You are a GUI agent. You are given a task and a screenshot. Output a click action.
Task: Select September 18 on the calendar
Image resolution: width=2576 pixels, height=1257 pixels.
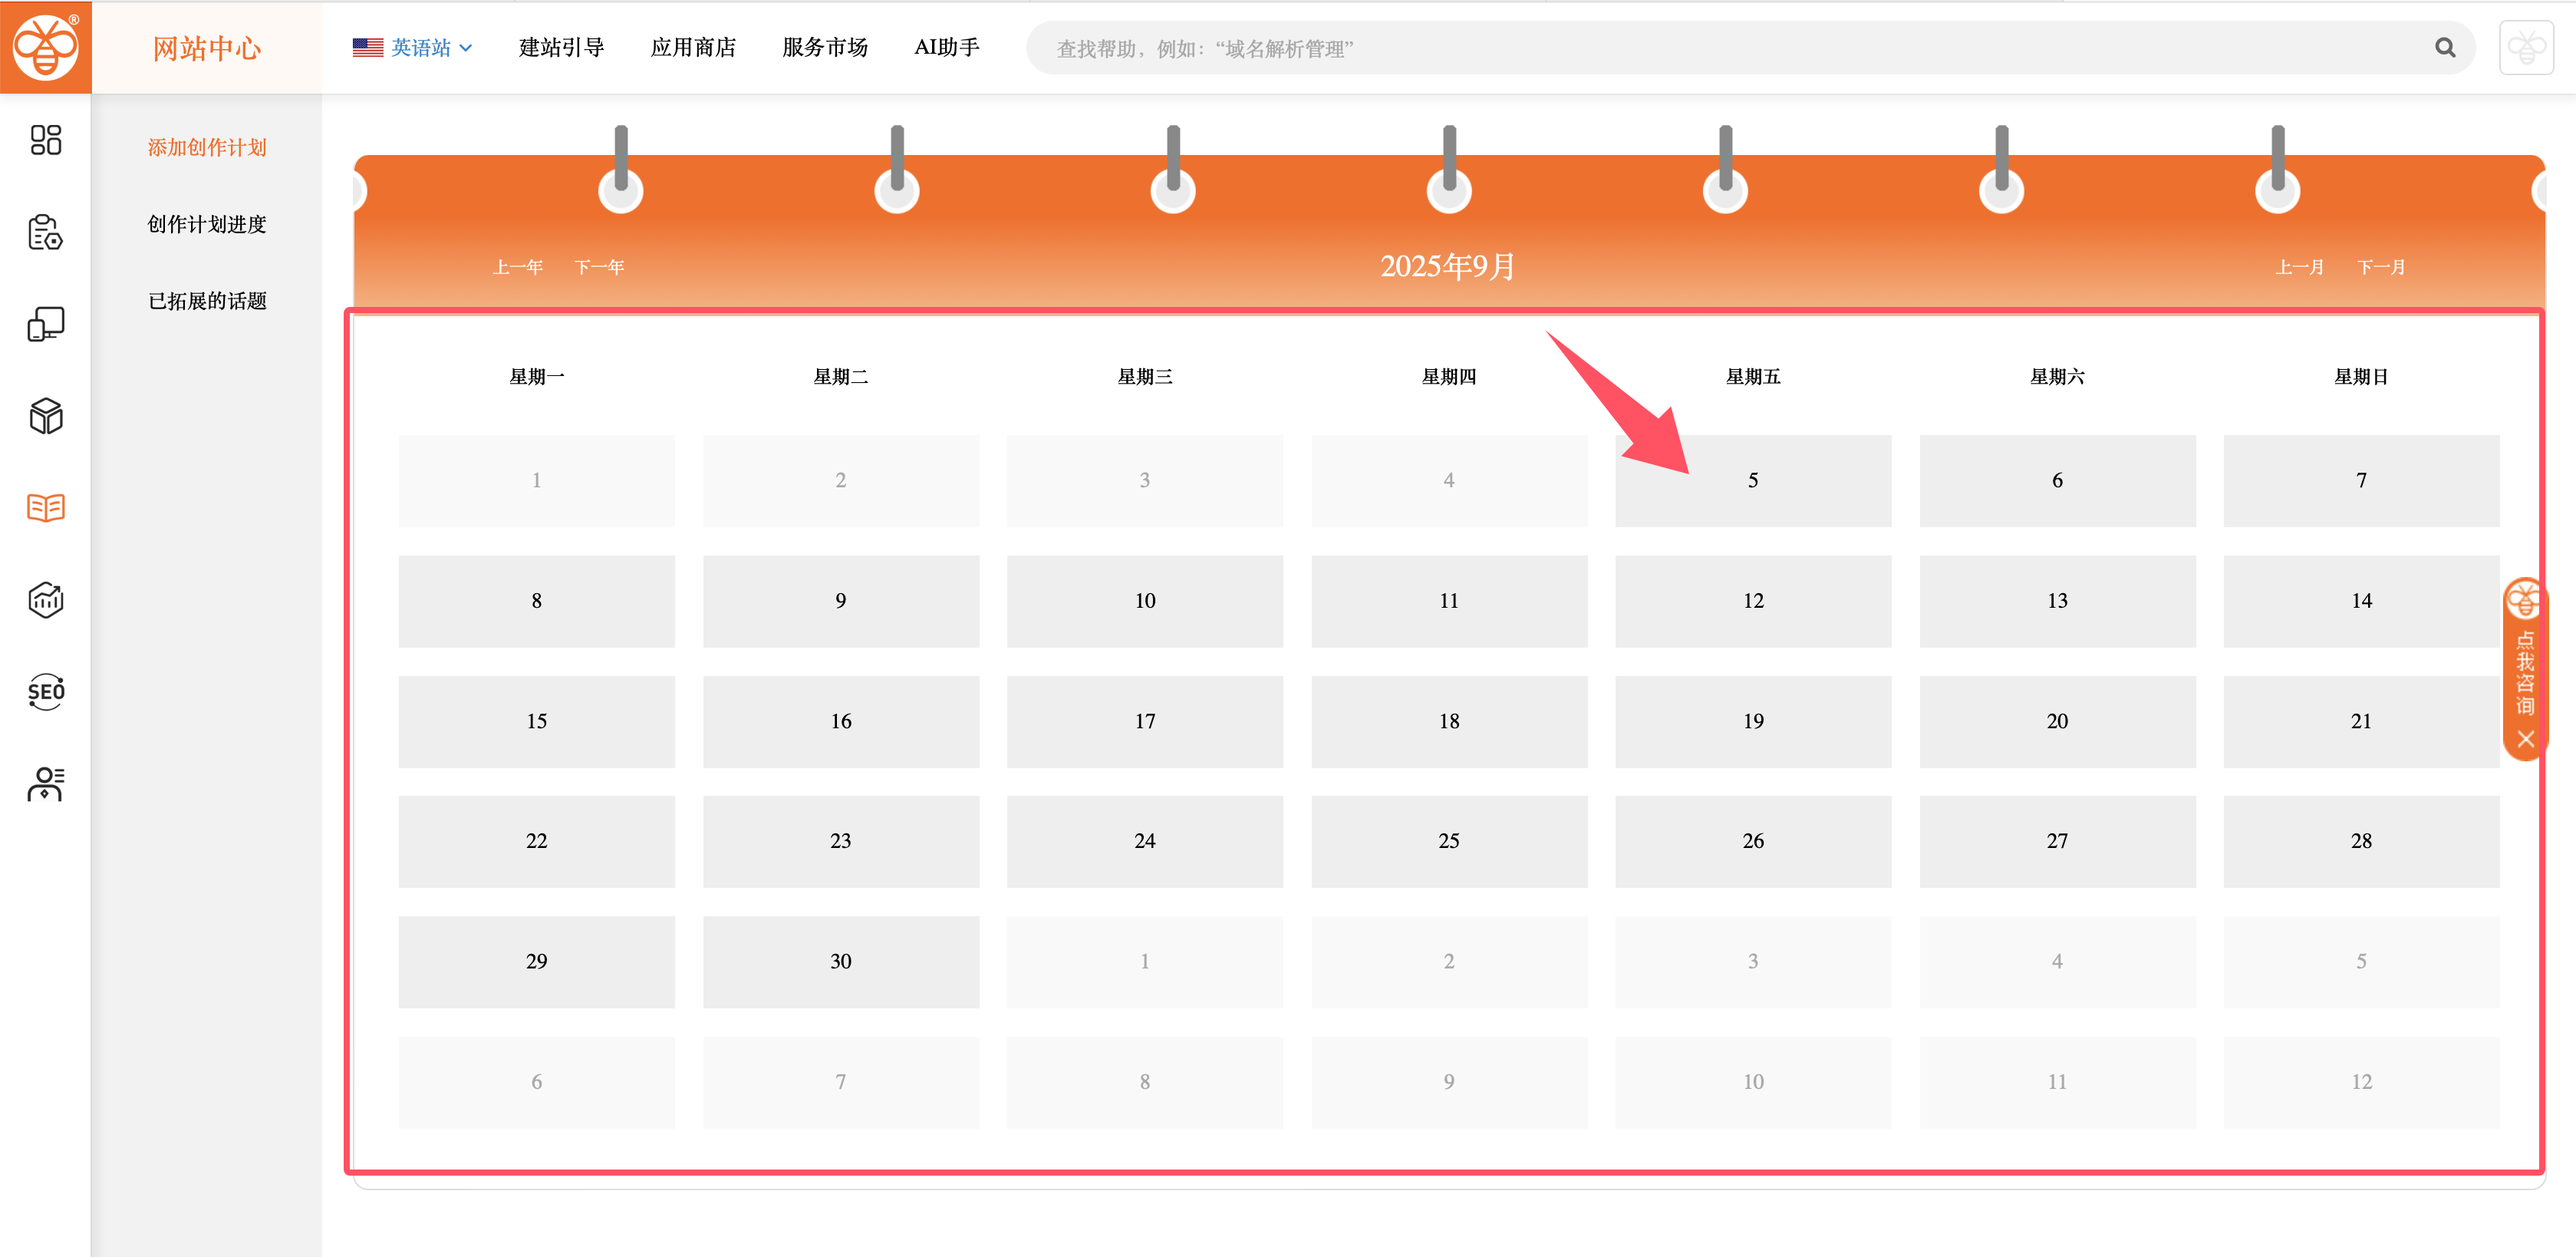[x=1449, y=721]
